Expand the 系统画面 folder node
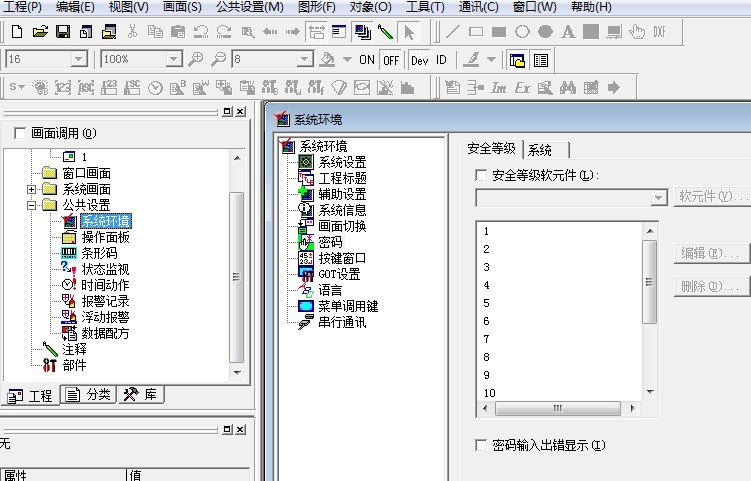 (32, 189)
